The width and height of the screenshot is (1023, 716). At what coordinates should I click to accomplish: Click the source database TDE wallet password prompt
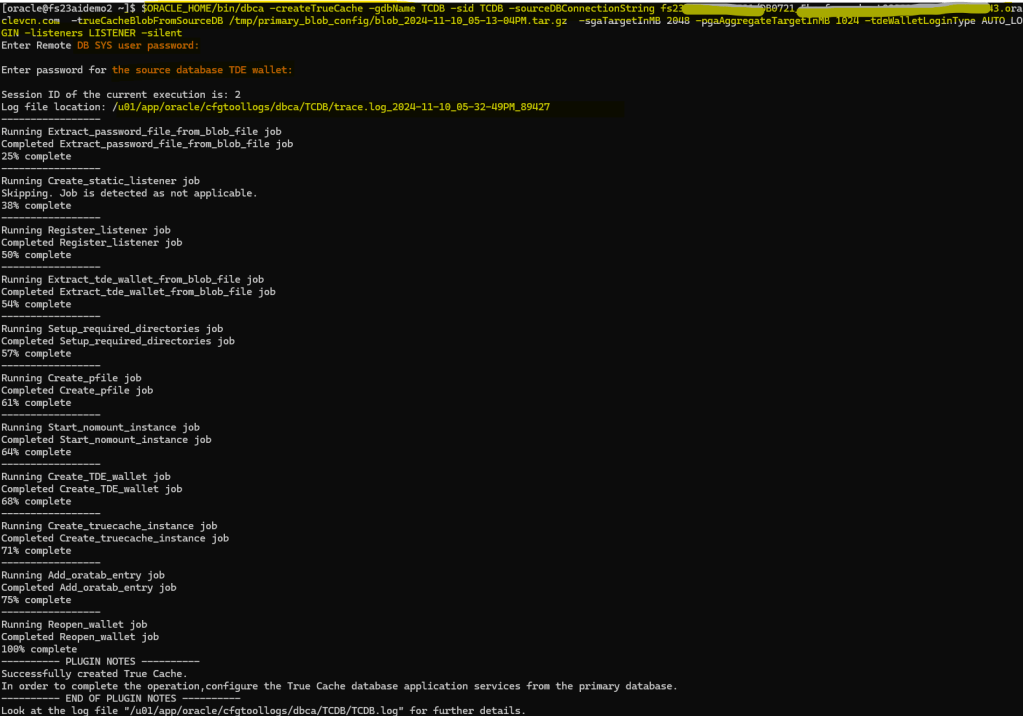pos(147,70)
